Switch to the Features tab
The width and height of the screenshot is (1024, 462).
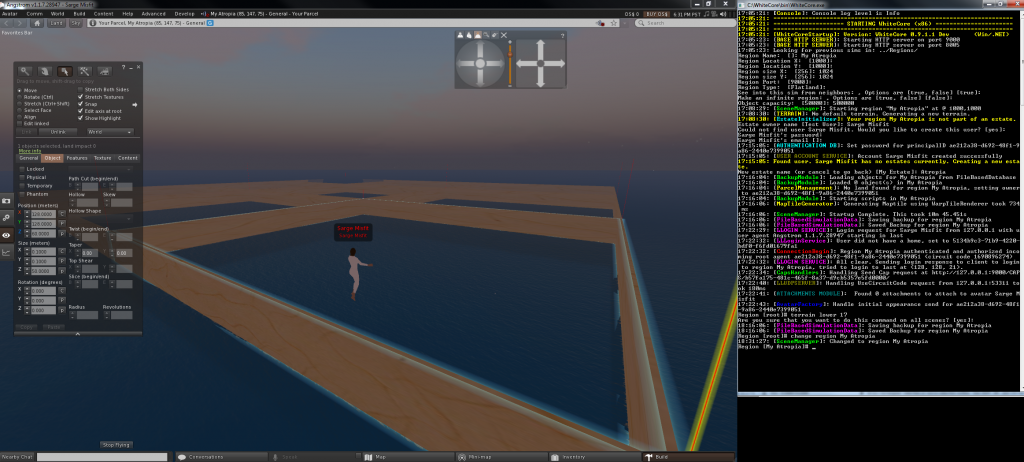pos(77,158)
